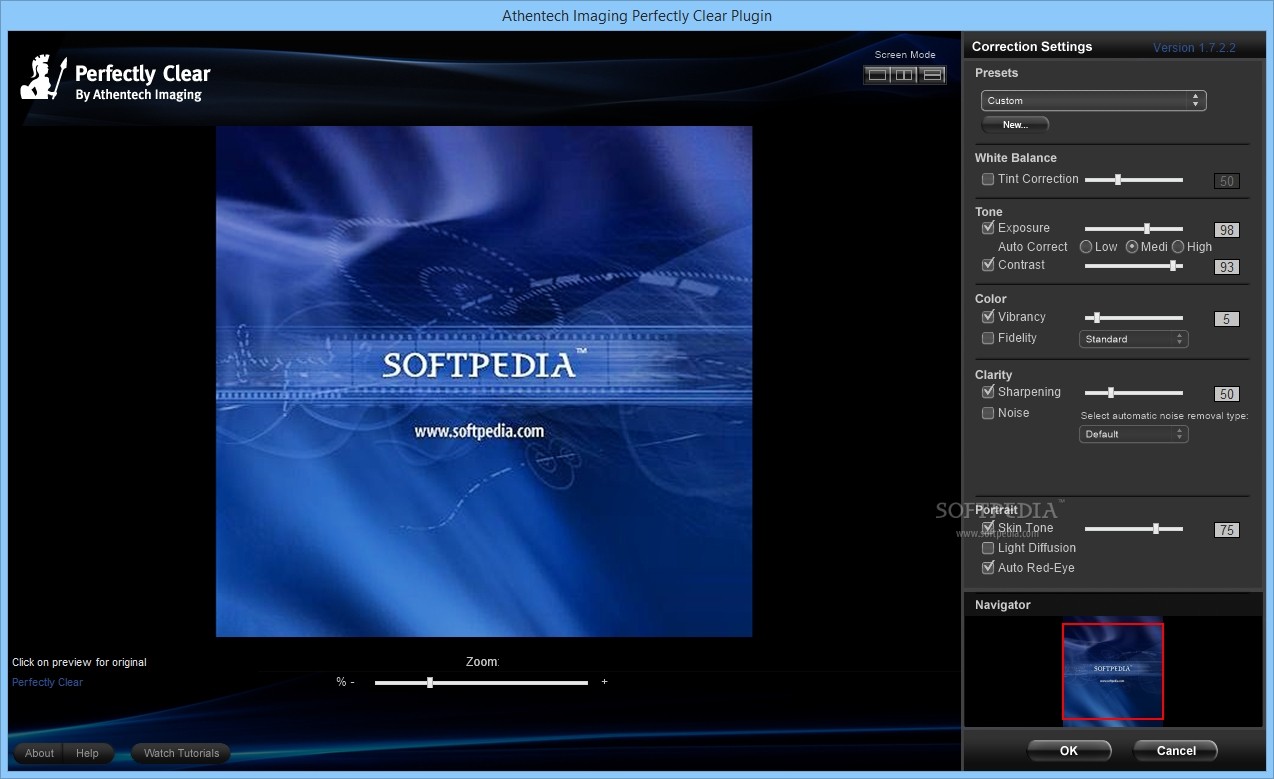
Task: Enable the Fidelity checkbox
Action: click(x=988, y=338)
